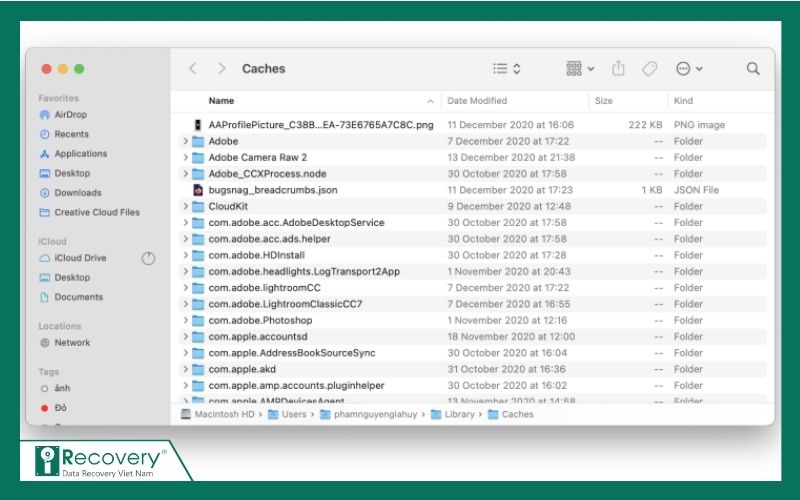This screenshot has height=500, width=800.
Task: Click Library in the path bar
Action: 453,414
